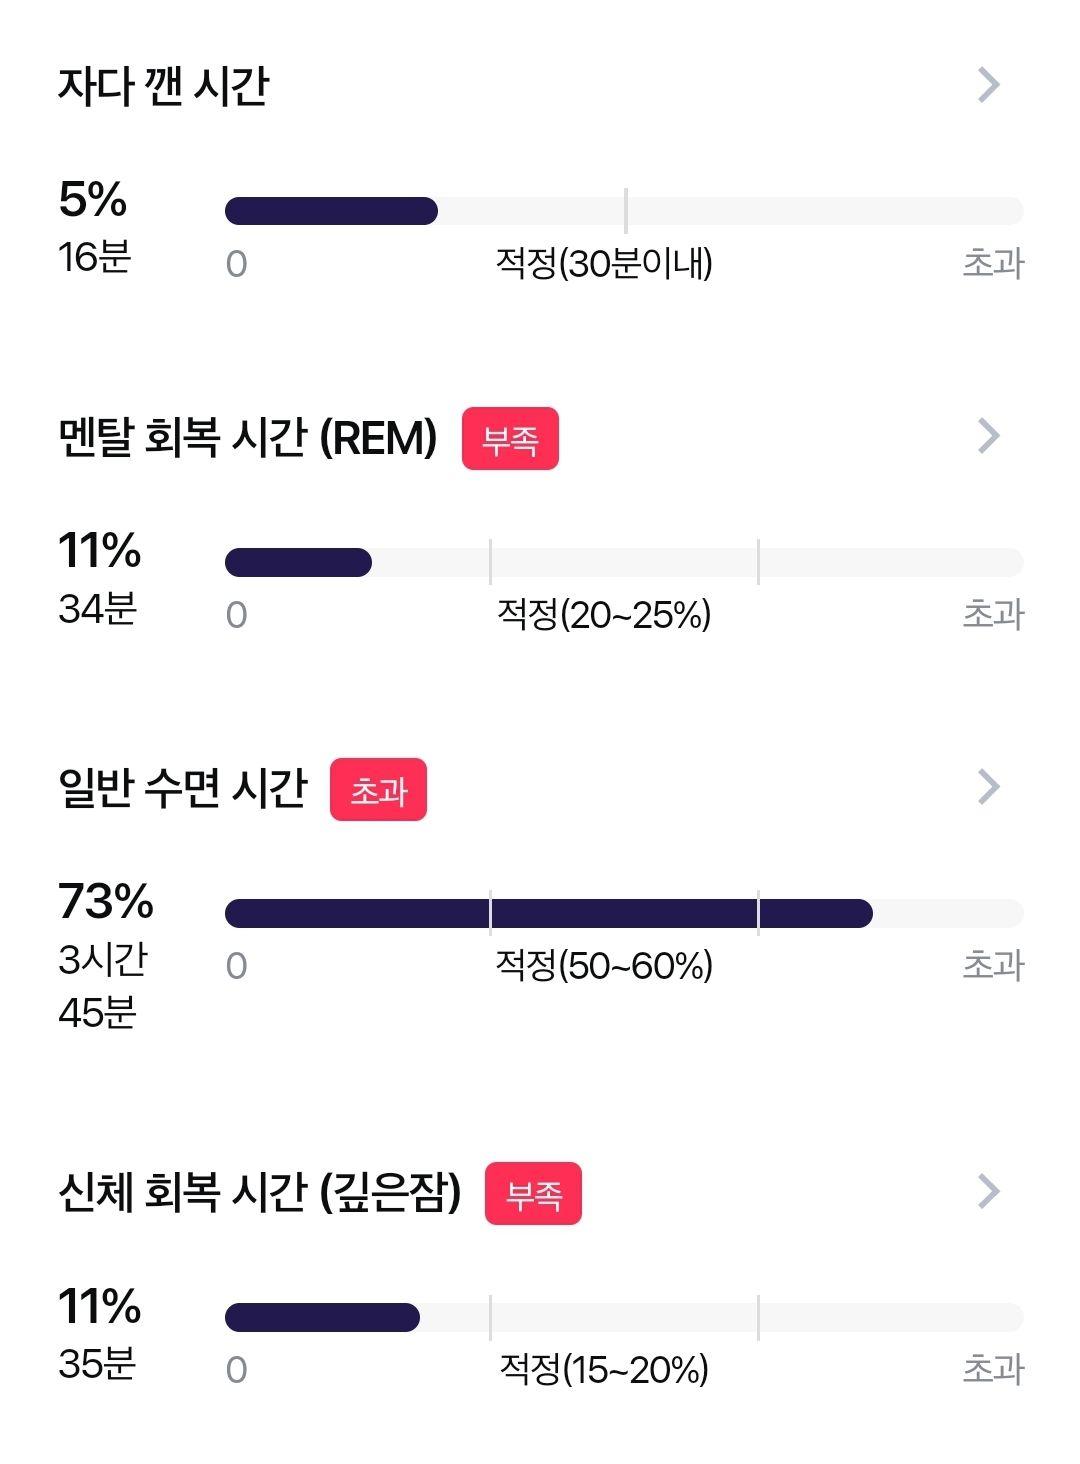Tap the 적정(15~20%) range label
Image resolution: width=1080 pixels, height=1464 pixels.
(604, 1370)
